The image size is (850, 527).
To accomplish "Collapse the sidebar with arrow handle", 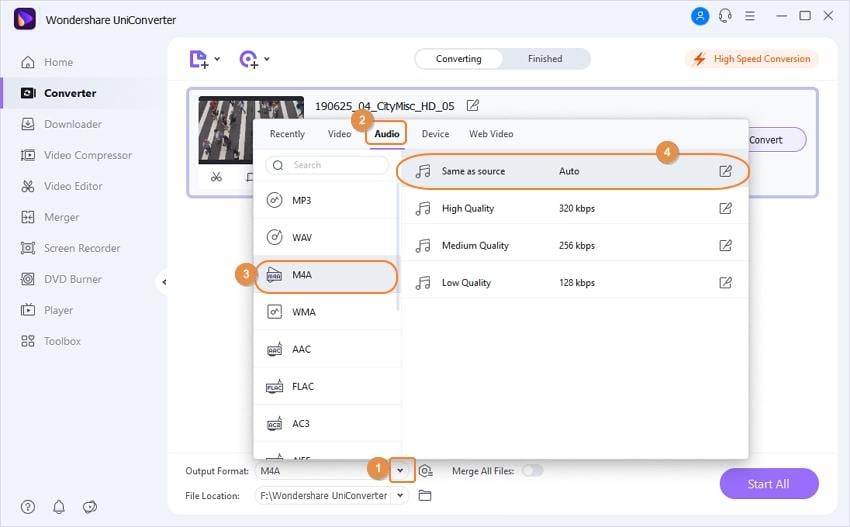I will [x=164, y=282].
